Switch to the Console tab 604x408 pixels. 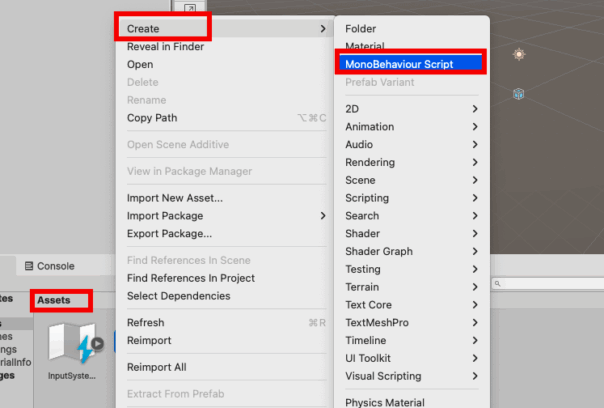56,266
